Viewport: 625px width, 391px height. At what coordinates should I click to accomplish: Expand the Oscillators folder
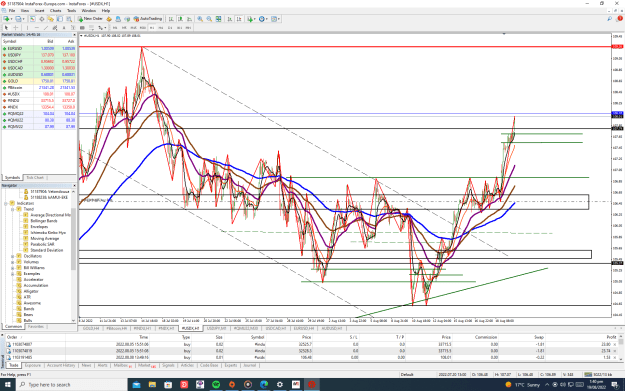point(12,256)
